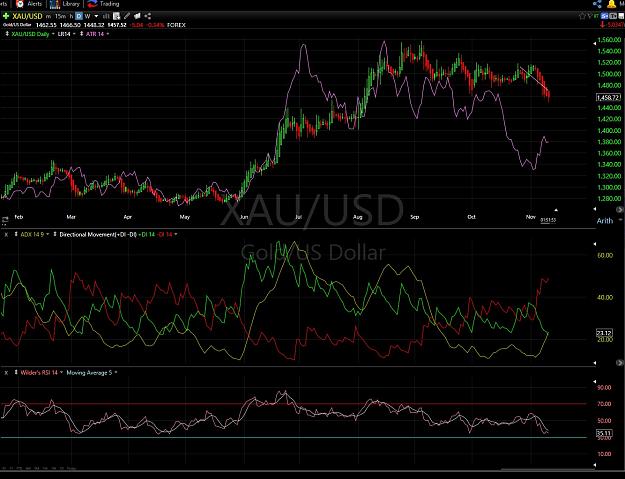Select the Weekly (W) timeframe
The height and width of the screenshot is (479, 625).
click(87, 16)
